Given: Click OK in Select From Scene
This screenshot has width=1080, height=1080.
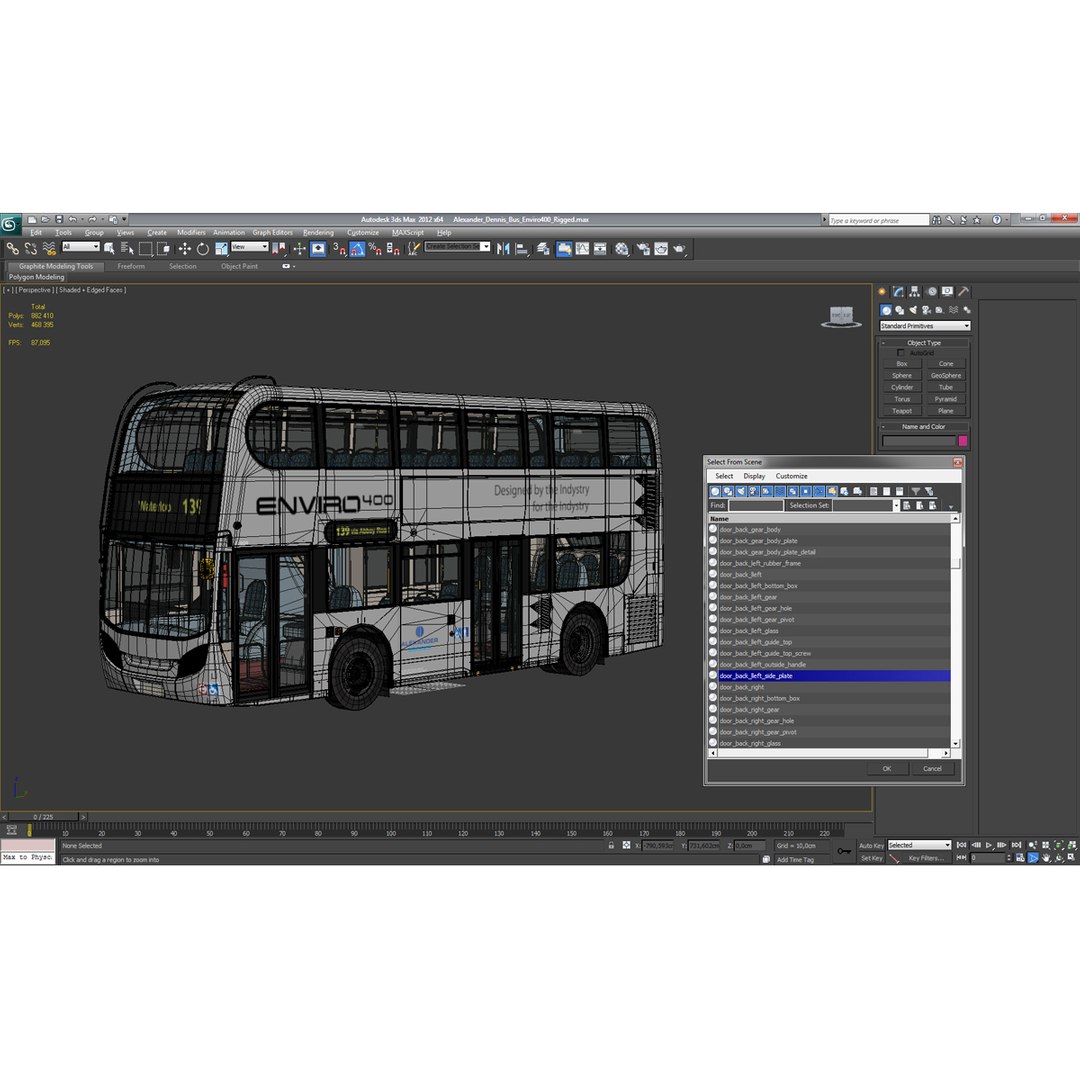Looking at the screenshot, I should point(886,769).
